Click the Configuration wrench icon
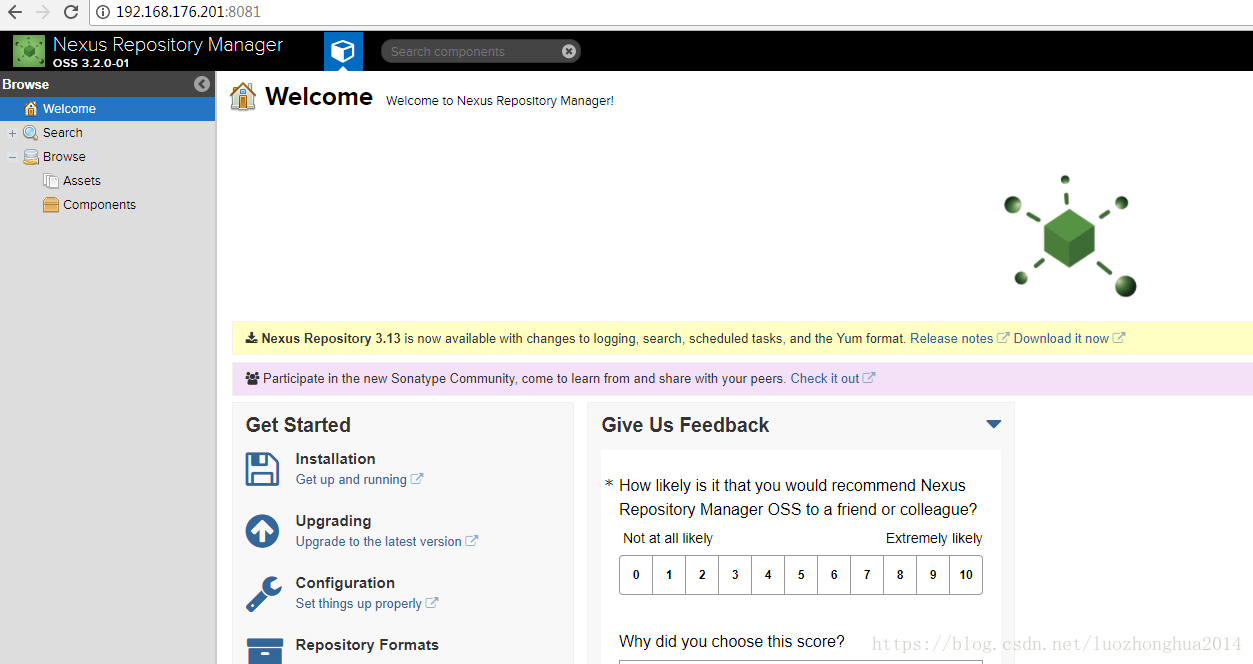Viewport: 1253px width, 664px height. click(x=262, y=593)
